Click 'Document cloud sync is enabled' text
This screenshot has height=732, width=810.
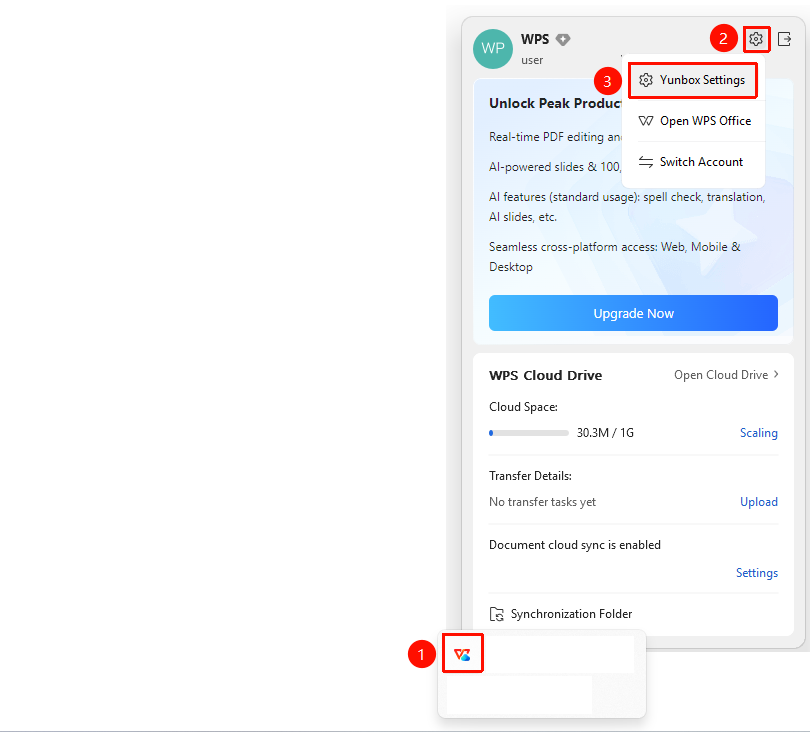(575, 545)
